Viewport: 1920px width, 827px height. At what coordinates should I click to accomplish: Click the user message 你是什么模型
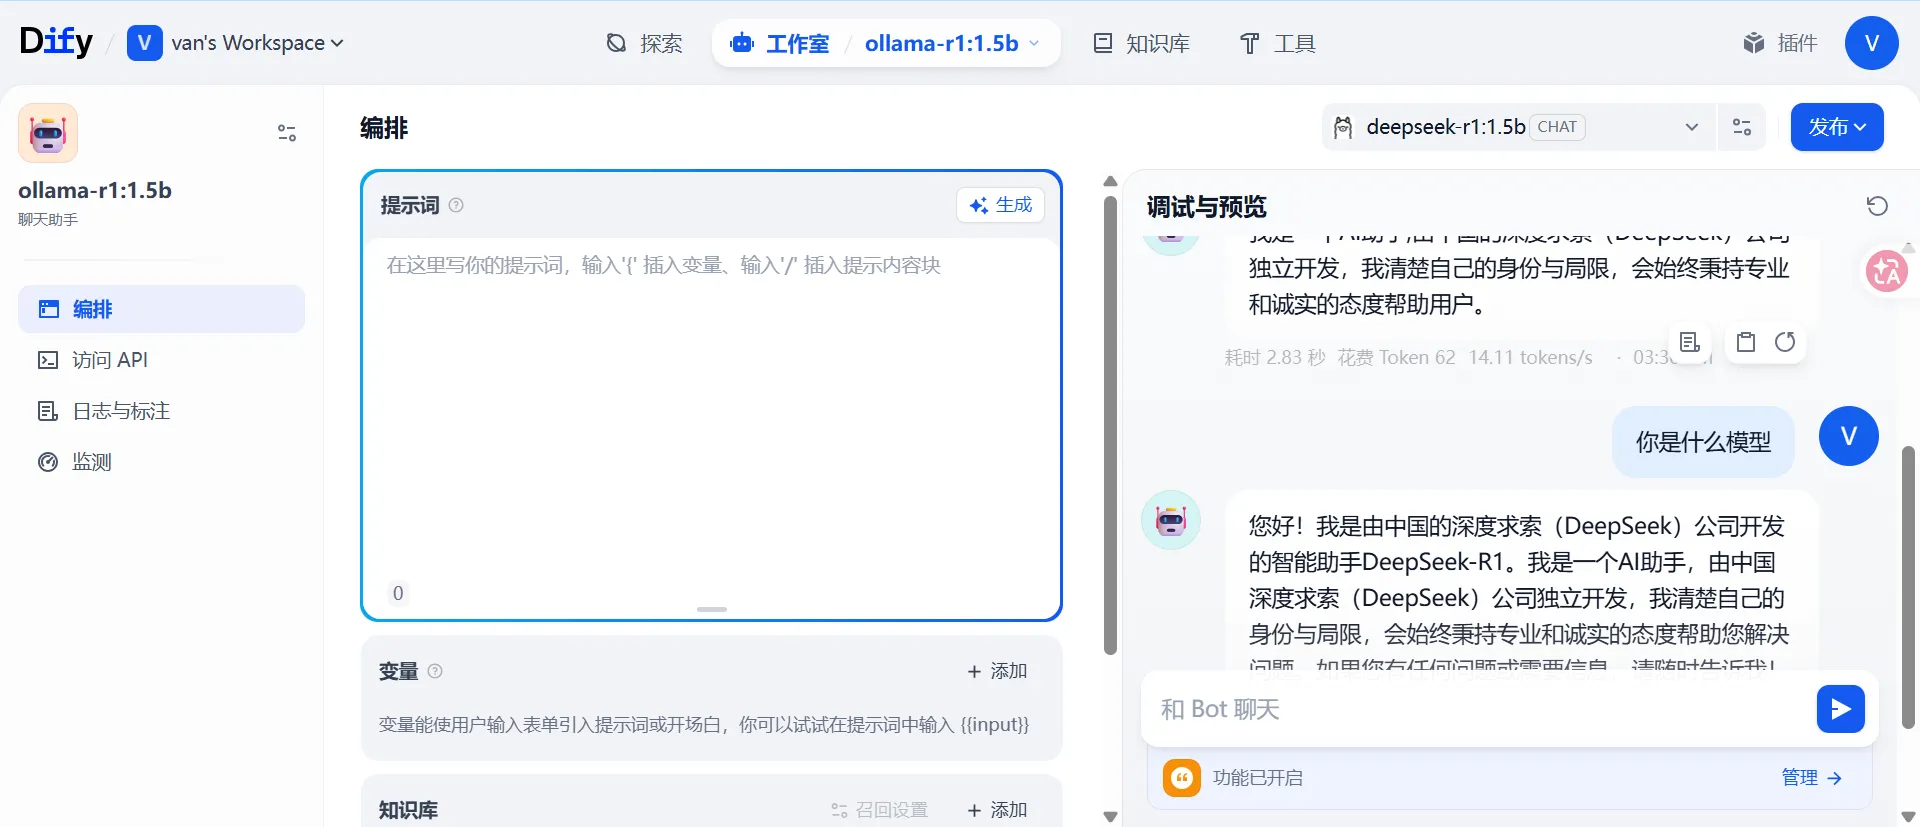coord(1703,442)
